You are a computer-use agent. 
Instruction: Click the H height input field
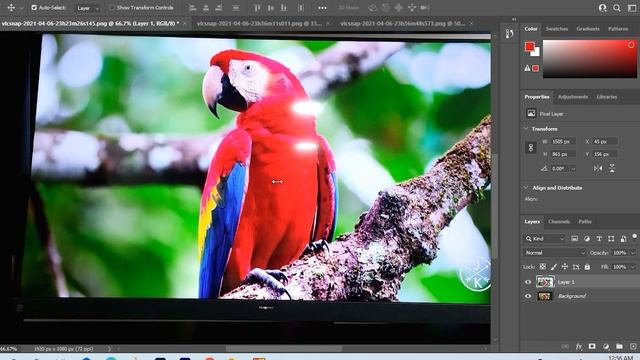(563, 154)
